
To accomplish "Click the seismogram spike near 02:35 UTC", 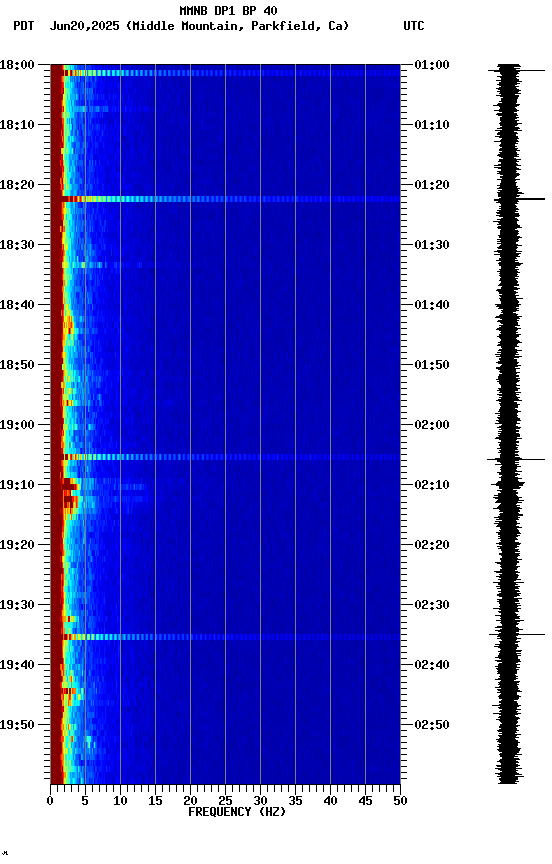I will 517,635.
